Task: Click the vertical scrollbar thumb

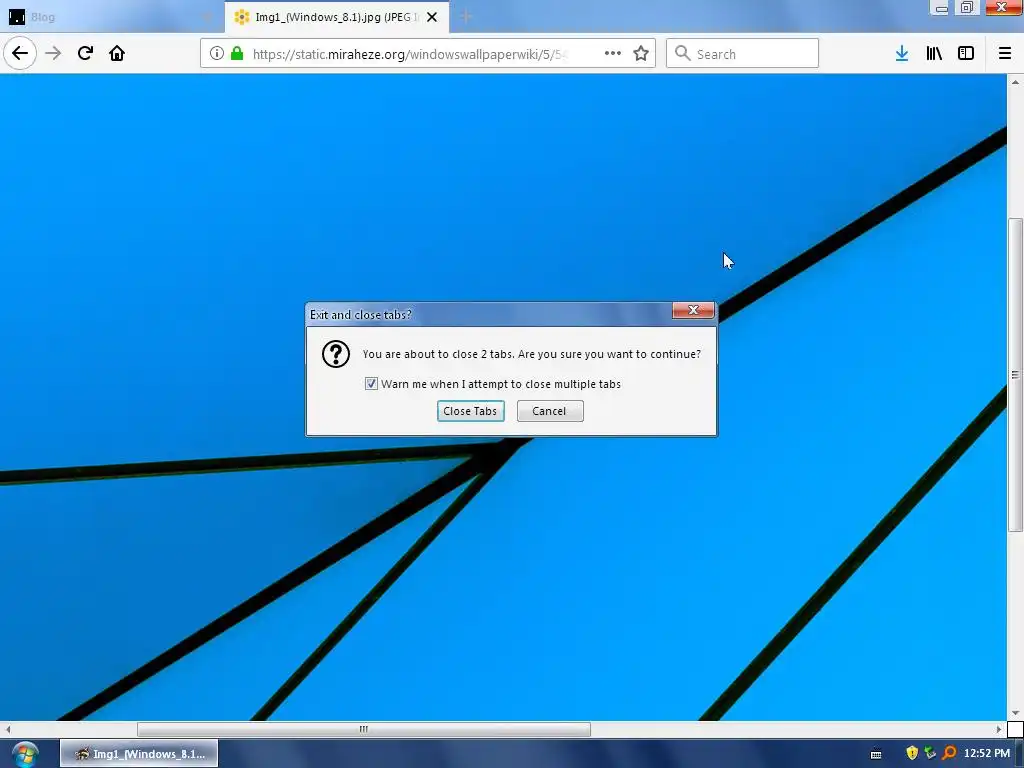Action: [1015, 375]
